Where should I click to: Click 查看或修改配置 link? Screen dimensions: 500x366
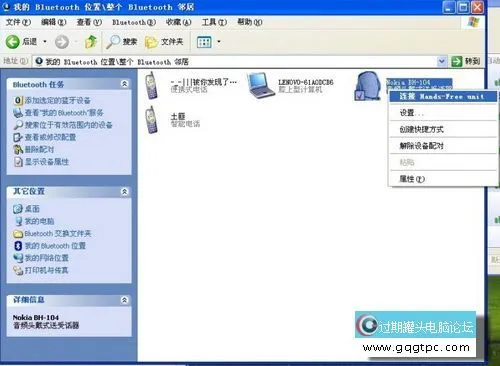click(x=50, y=137)
